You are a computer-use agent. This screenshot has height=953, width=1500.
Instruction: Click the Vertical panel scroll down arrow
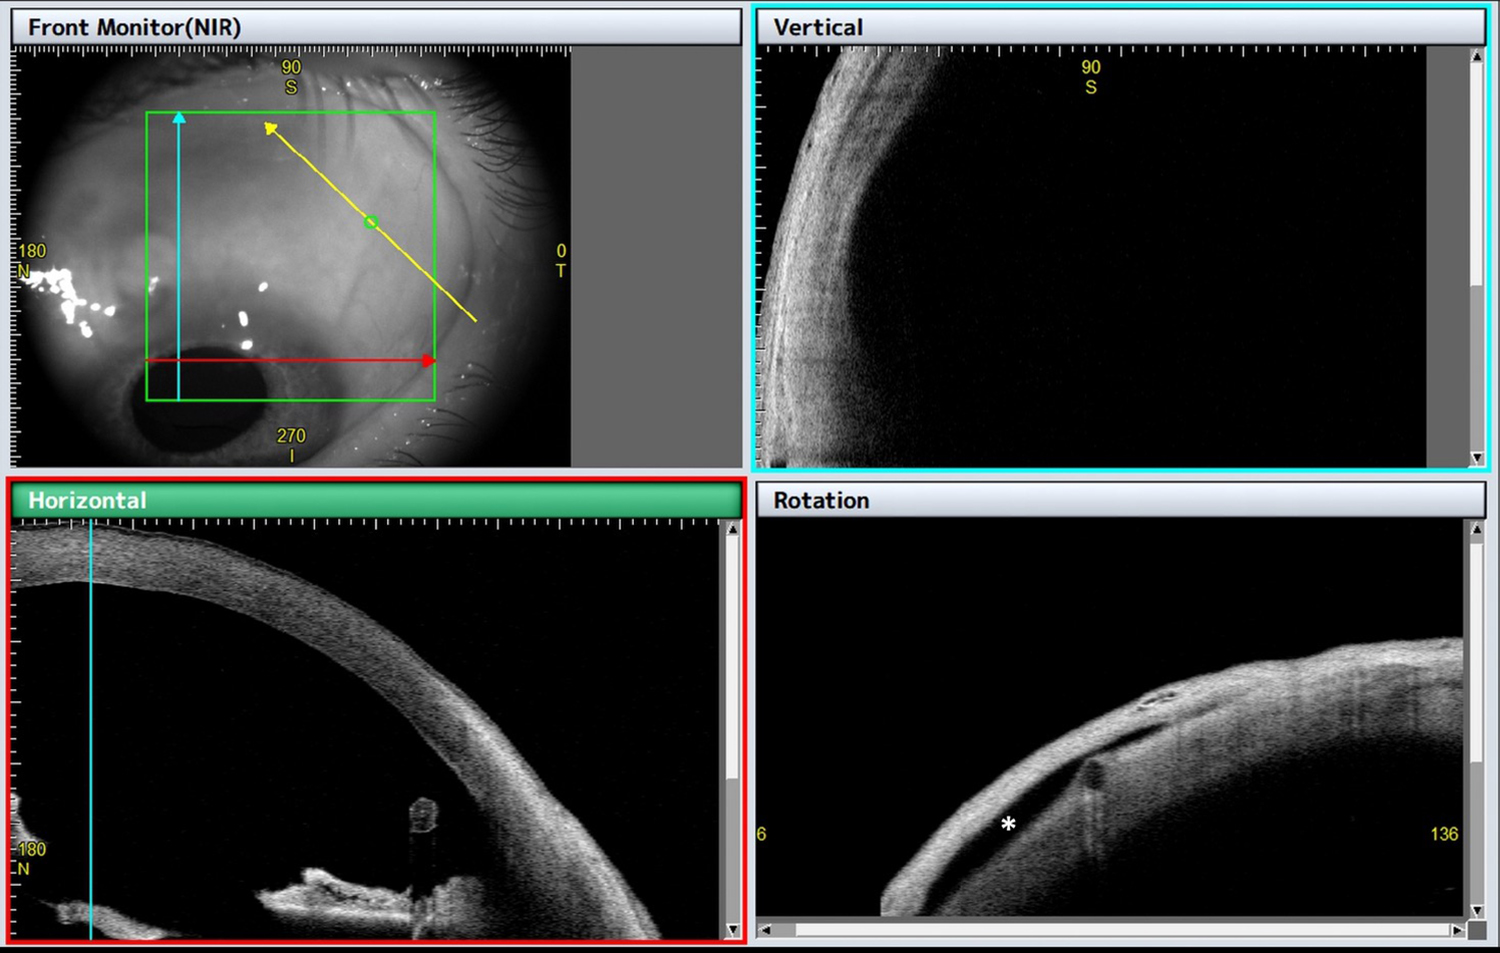1476,458
